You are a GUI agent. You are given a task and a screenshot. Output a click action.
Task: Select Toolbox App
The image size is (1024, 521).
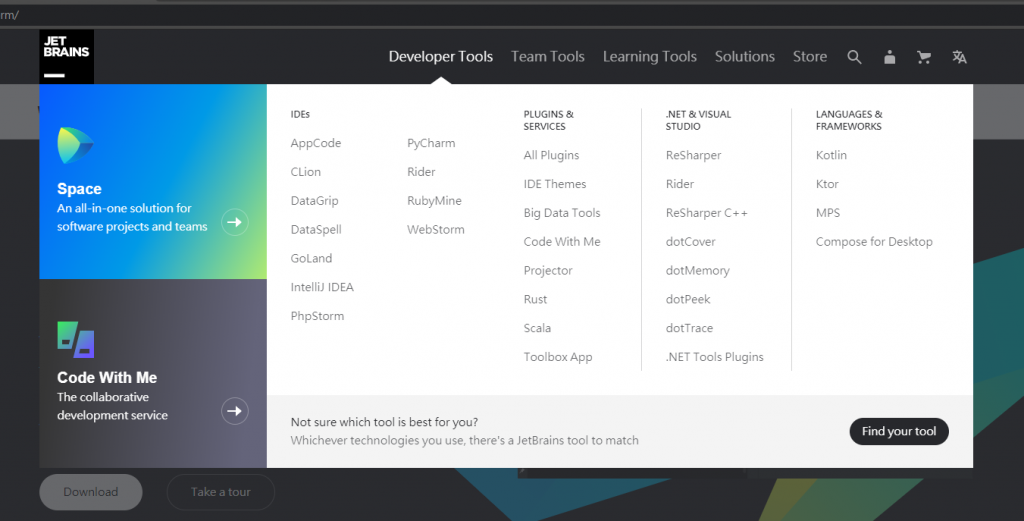coord(558,356)
